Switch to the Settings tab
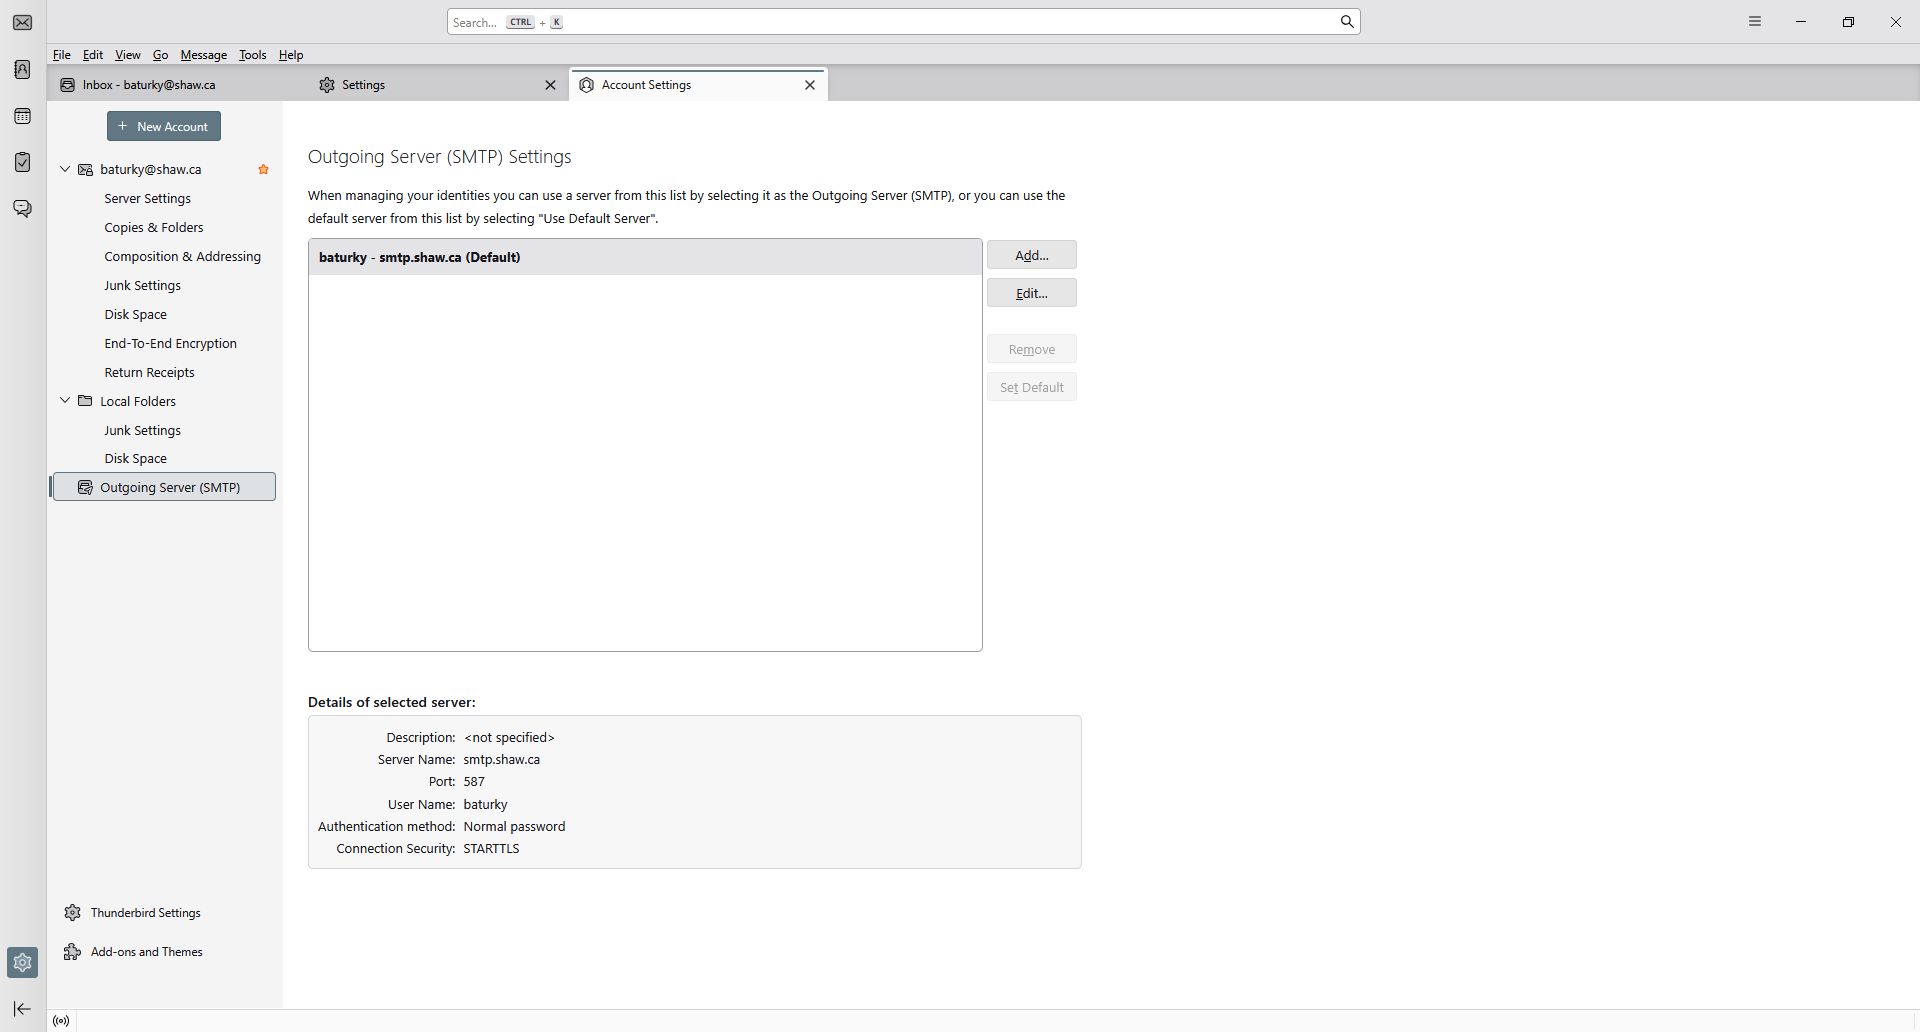1920x1032 pixels. coord(438,85)
